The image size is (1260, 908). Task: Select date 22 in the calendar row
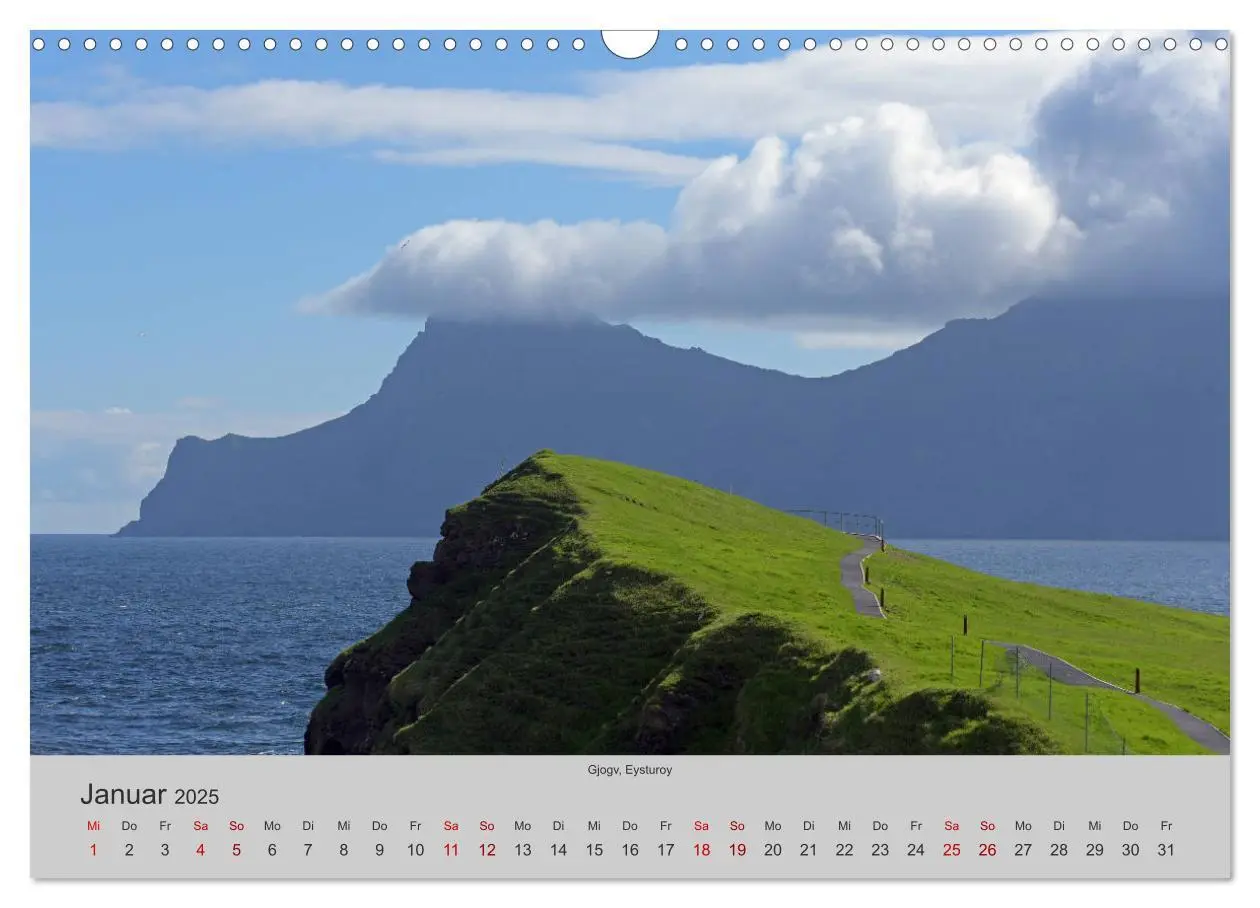pos(844,850)
